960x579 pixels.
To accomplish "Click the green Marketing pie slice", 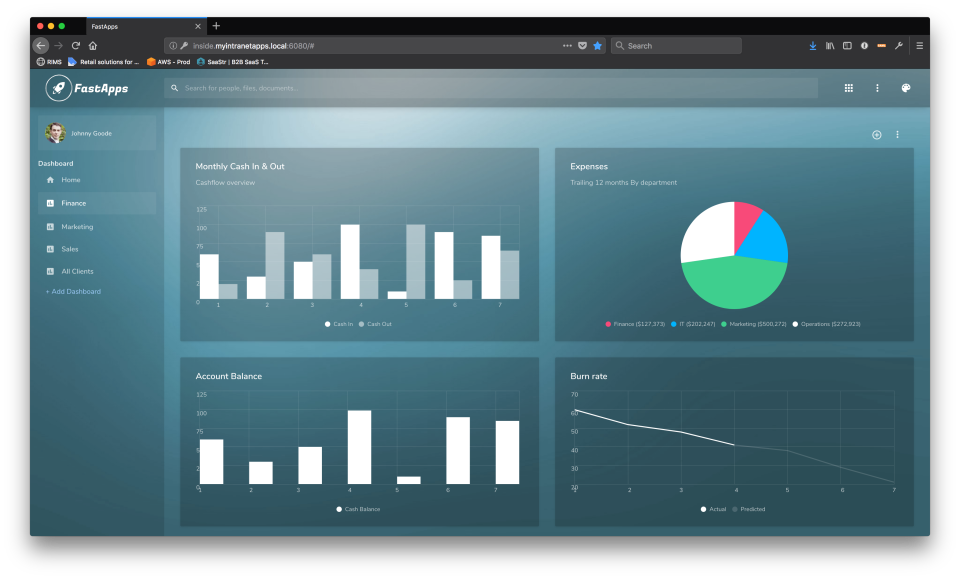I will pos(733,285).
